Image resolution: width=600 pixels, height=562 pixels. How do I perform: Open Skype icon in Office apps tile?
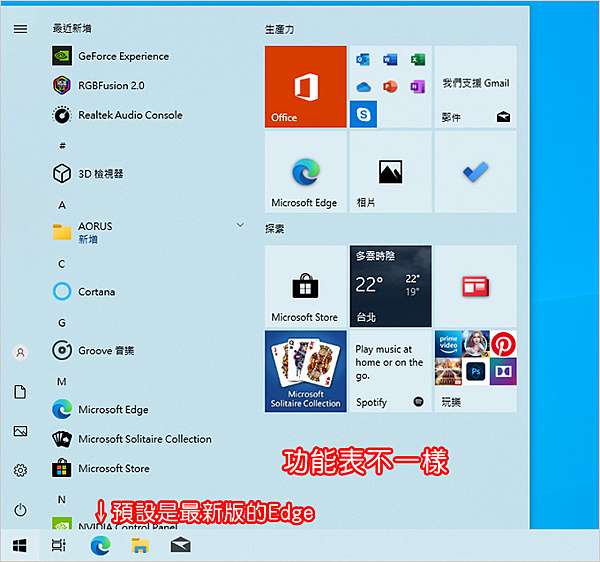point(363,114)
